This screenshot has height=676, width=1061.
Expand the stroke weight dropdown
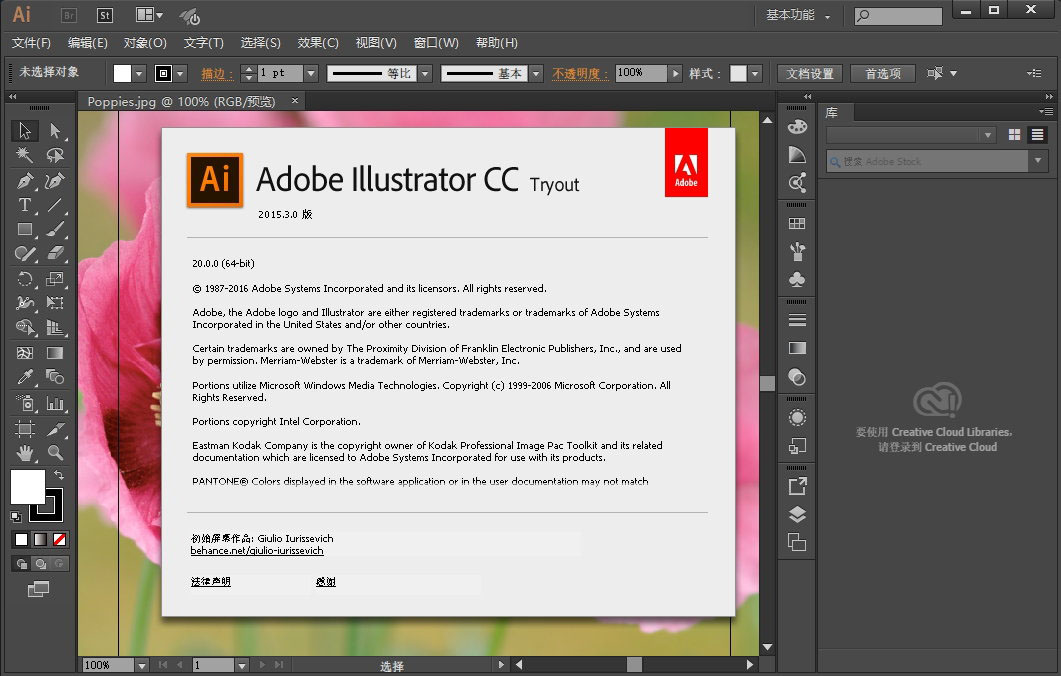311,73
